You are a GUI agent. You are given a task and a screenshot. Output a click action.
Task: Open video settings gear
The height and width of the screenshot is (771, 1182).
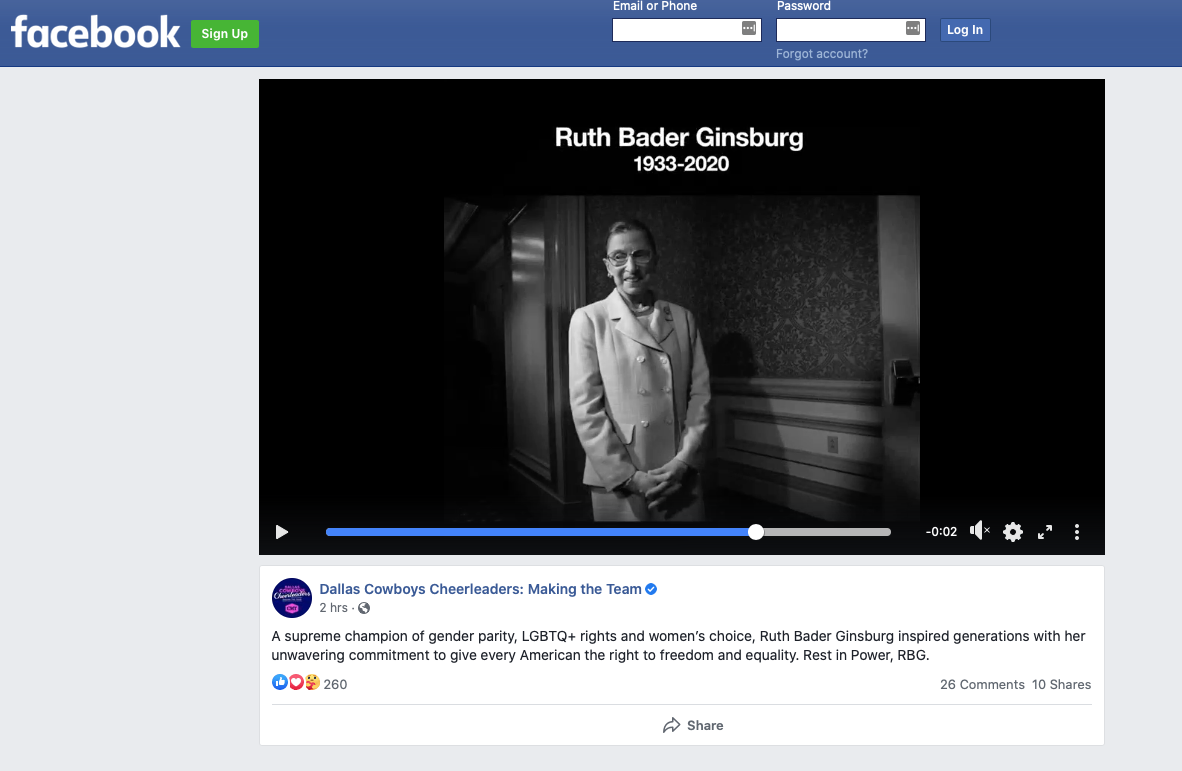(1012, 532)
